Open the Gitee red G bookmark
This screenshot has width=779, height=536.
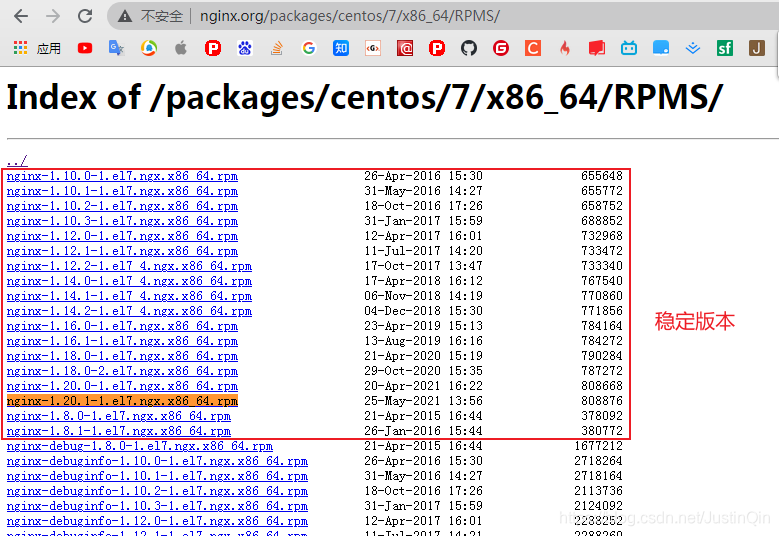pos(501,48)
